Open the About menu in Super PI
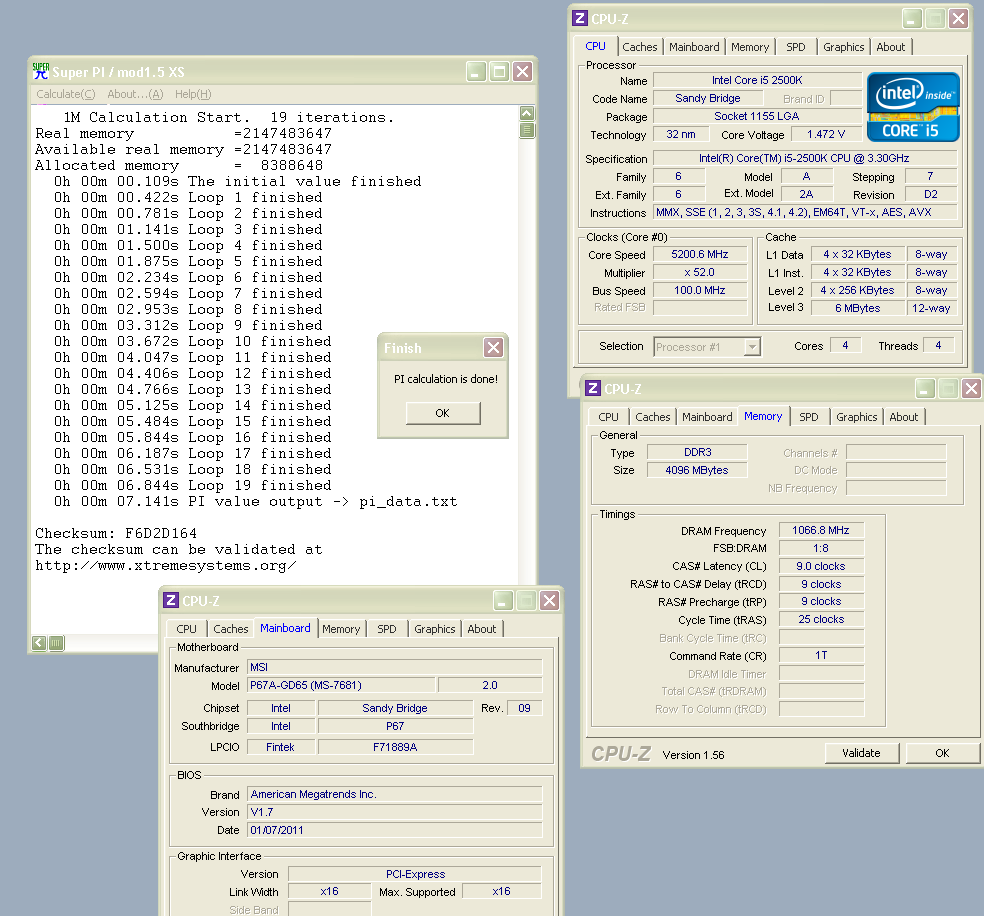This screenshot has width=984, height=916. 135,94
